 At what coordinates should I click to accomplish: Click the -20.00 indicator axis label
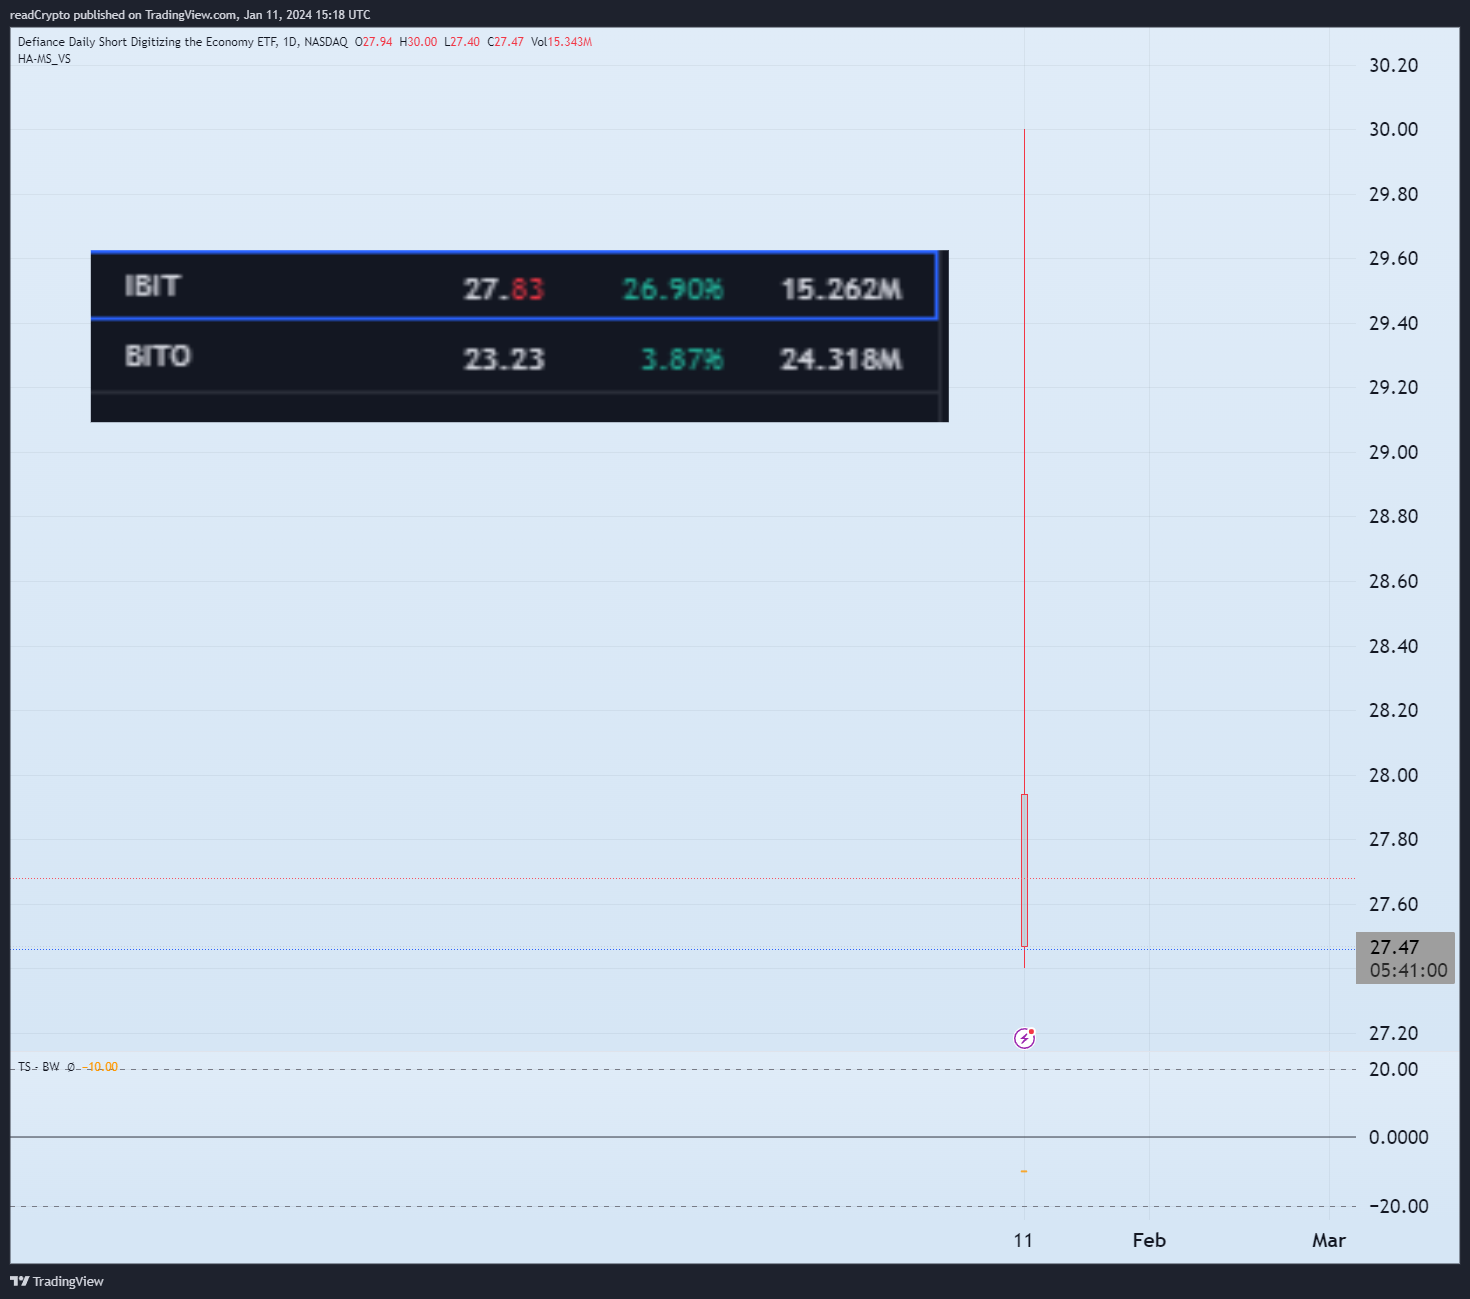(x=1397, y=1206)
